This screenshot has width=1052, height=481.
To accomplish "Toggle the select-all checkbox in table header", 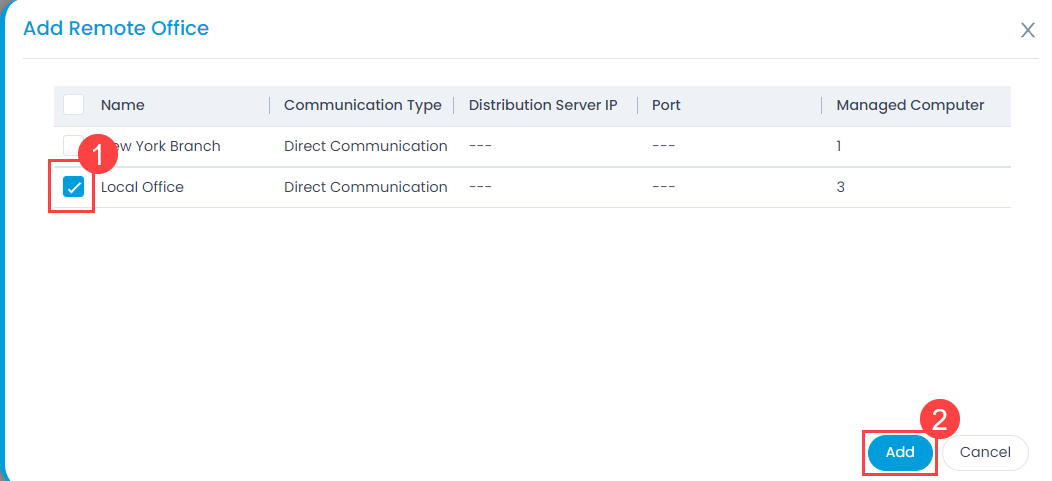I will pyautogui.click(x=74, y=105).
